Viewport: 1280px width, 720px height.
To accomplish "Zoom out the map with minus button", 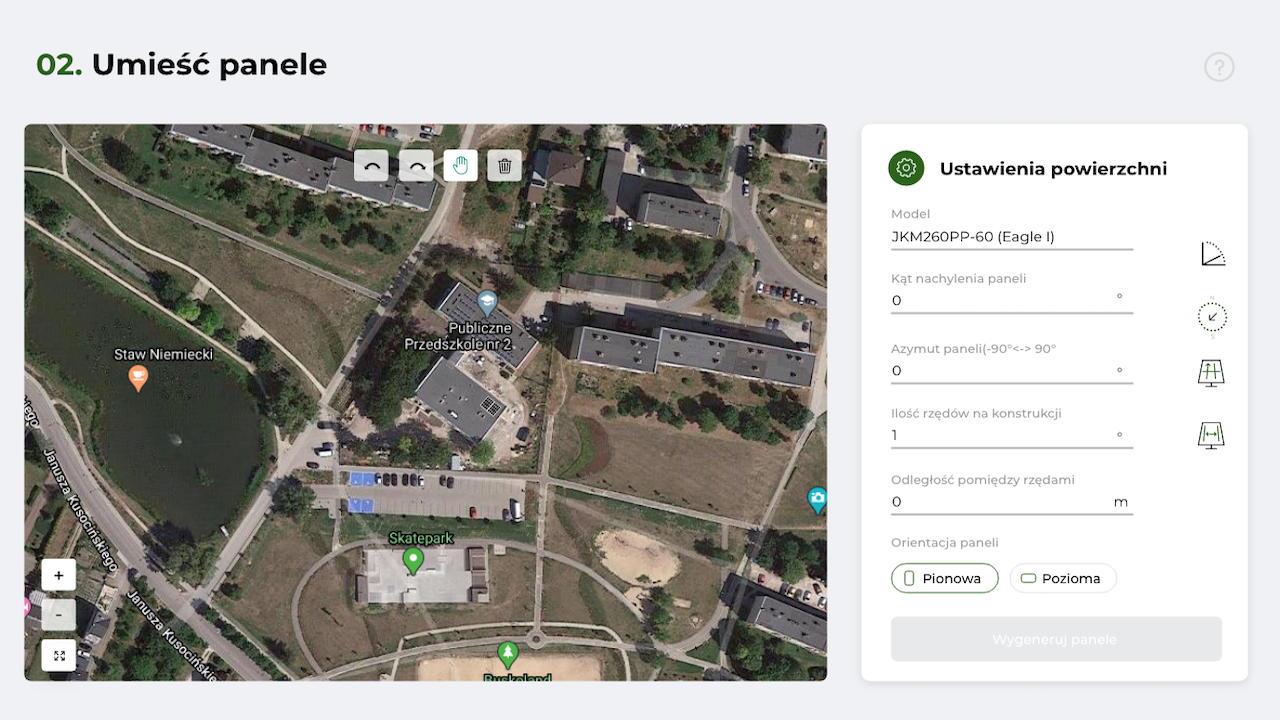I will pyautogui.click(x=59, y=614).
